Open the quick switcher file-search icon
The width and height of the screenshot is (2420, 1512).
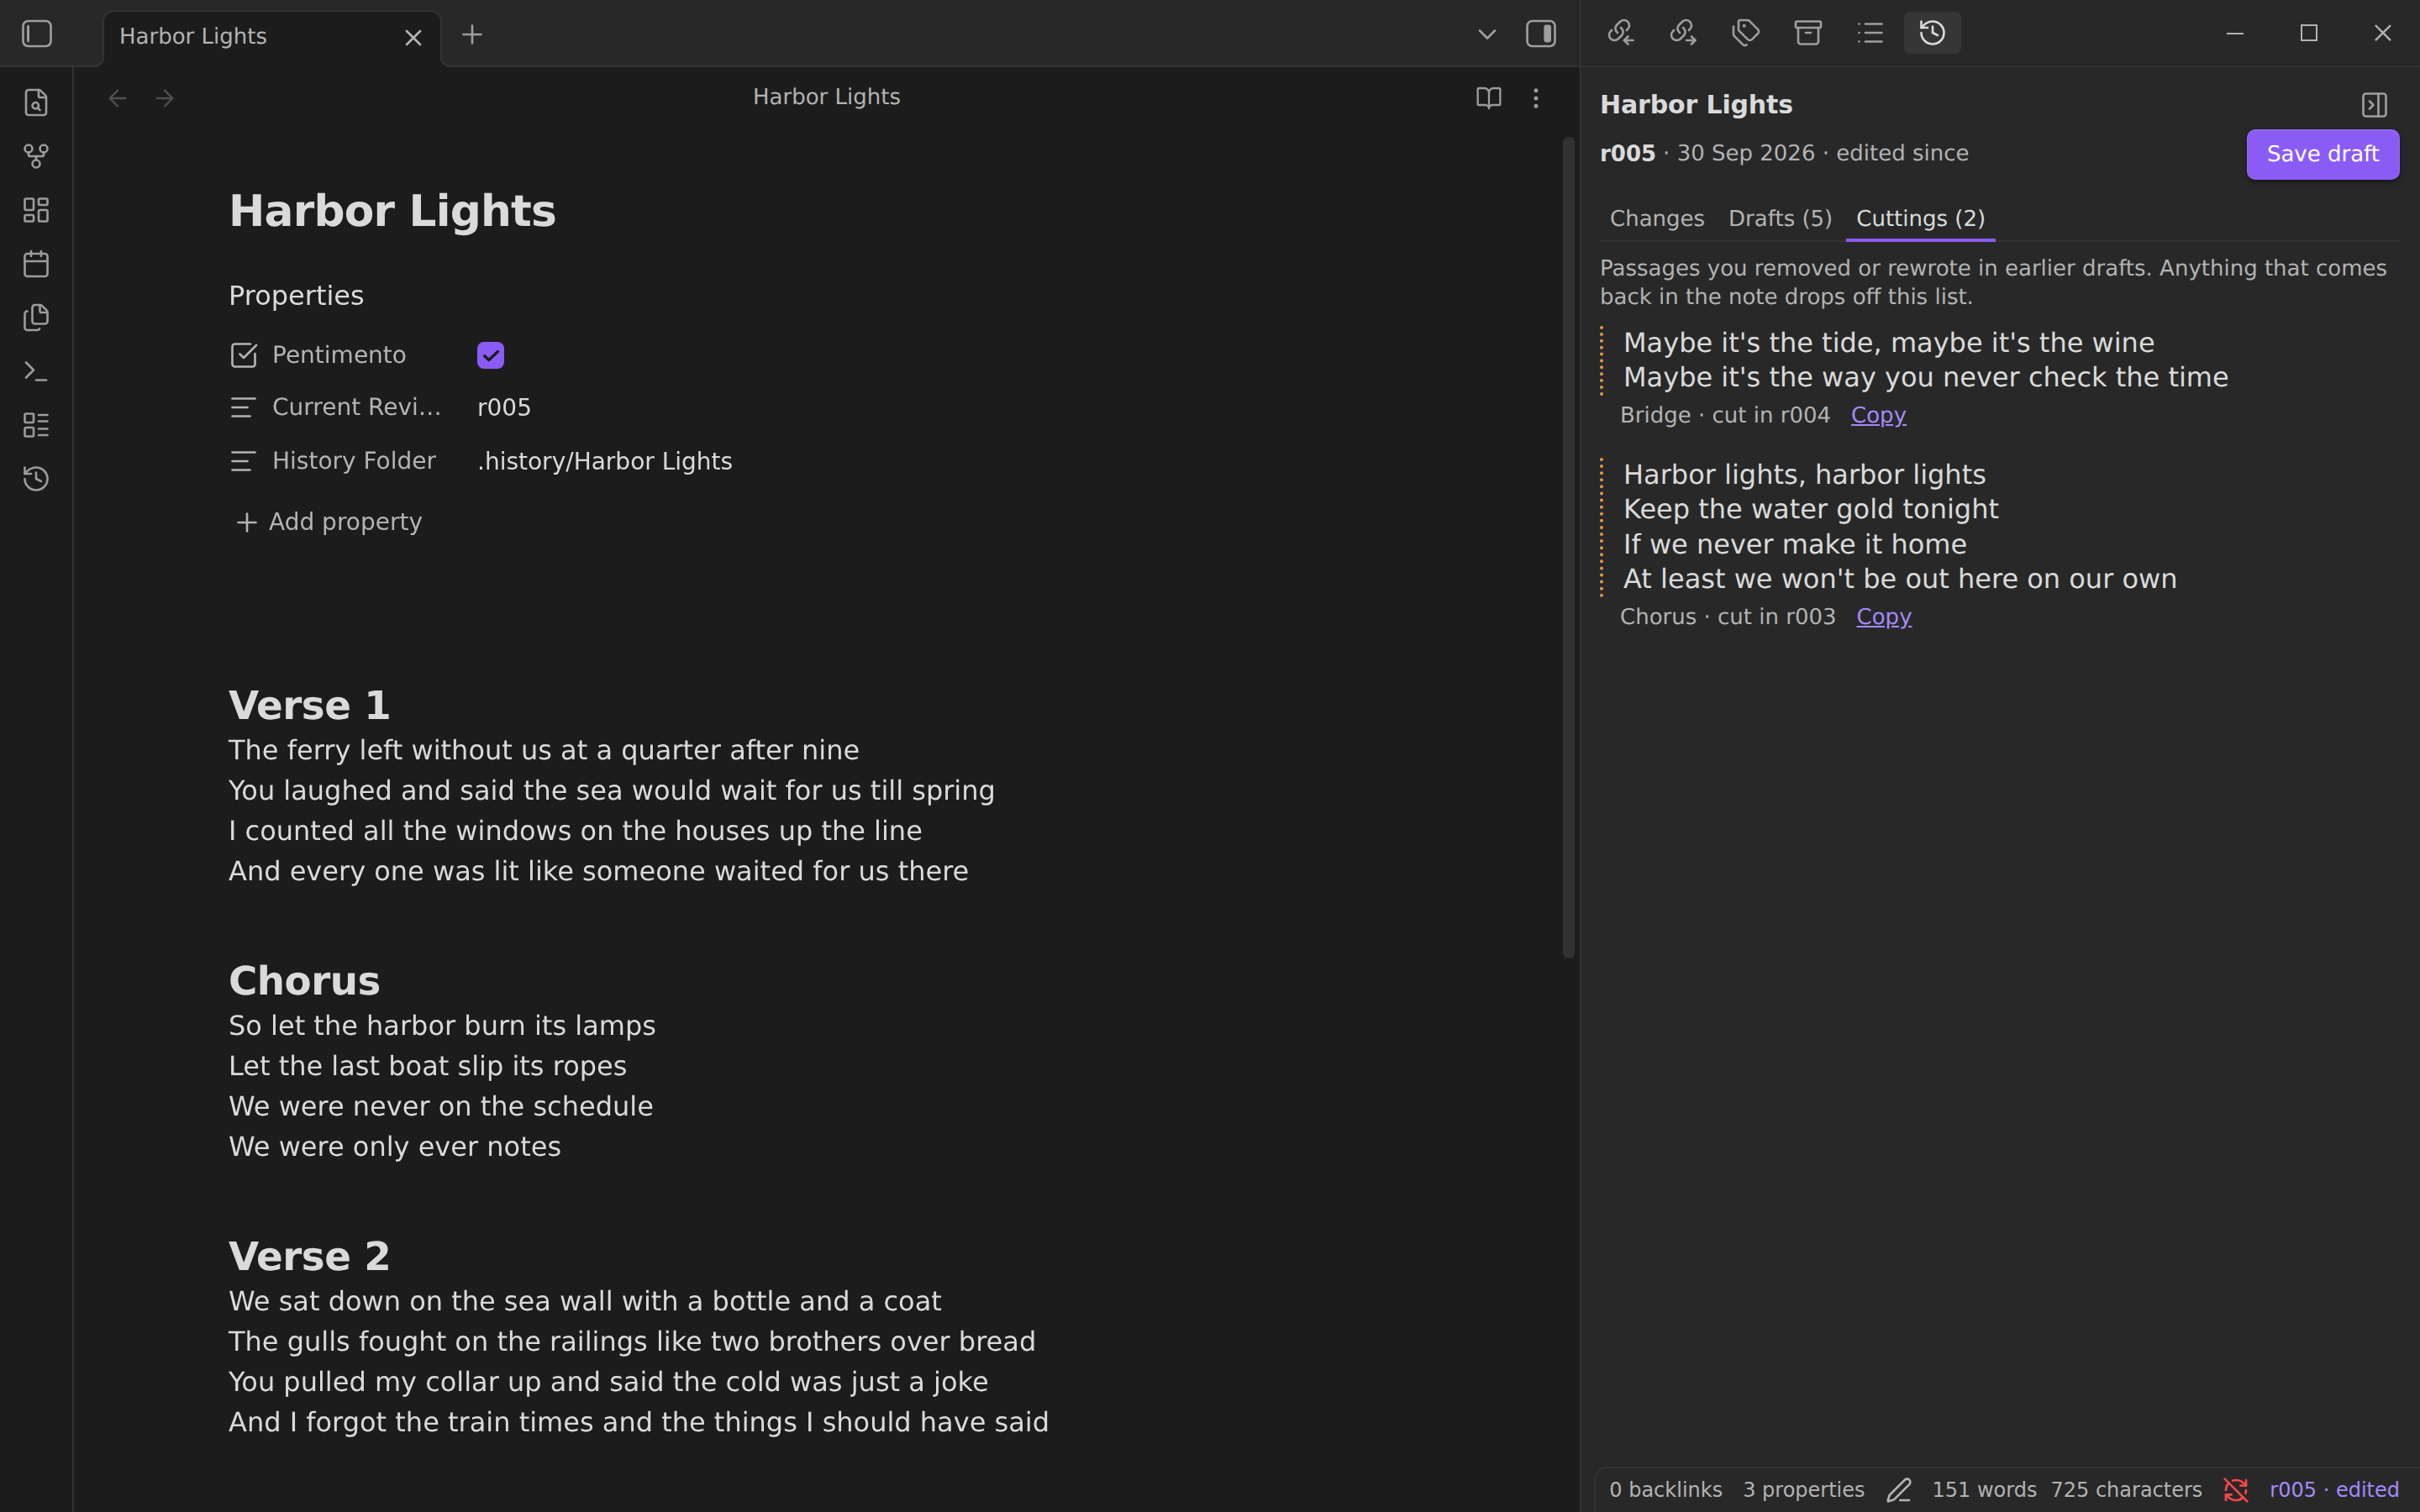(x=36, y=102)
